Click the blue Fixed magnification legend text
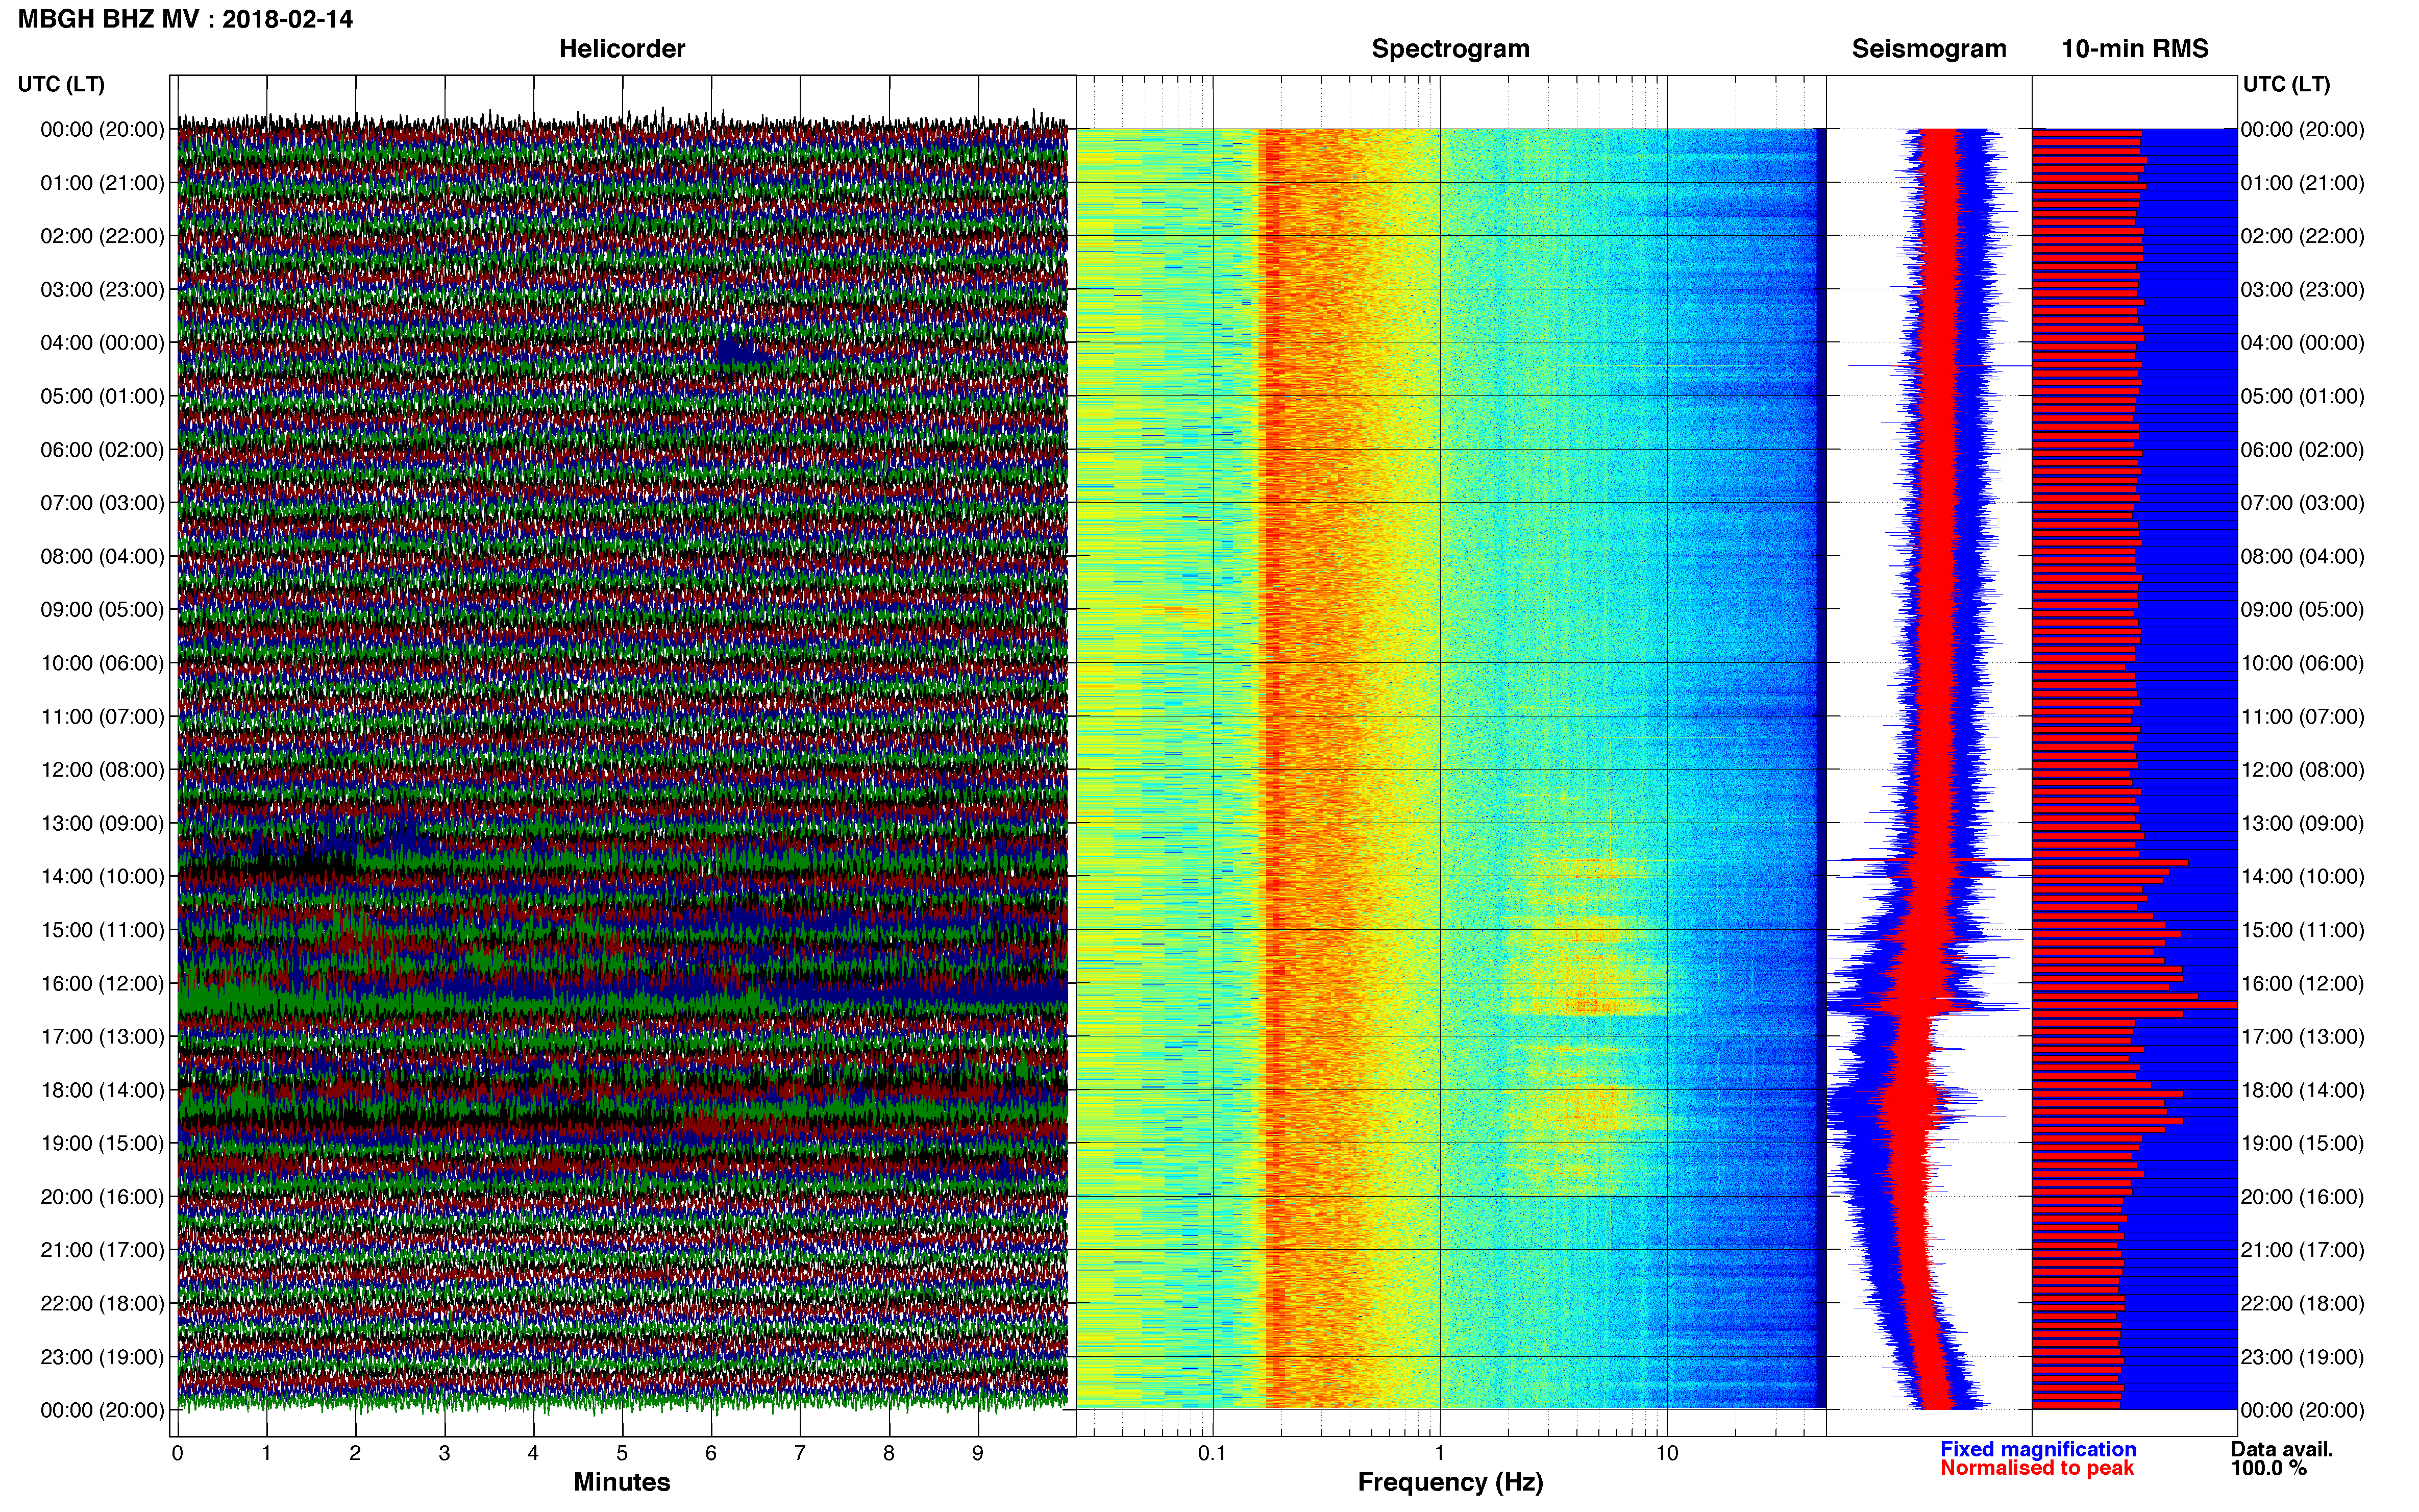 [x=2038, y=1449]
